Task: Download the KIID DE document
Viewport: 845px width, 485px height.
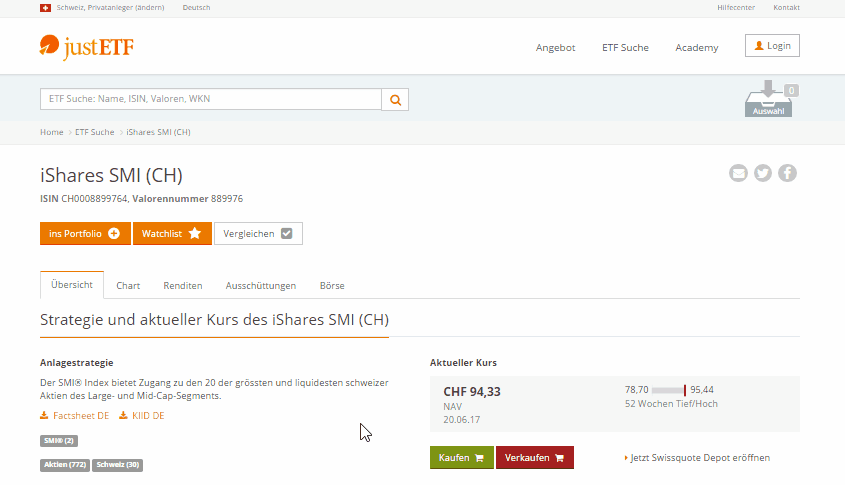Action: point(142,415)
